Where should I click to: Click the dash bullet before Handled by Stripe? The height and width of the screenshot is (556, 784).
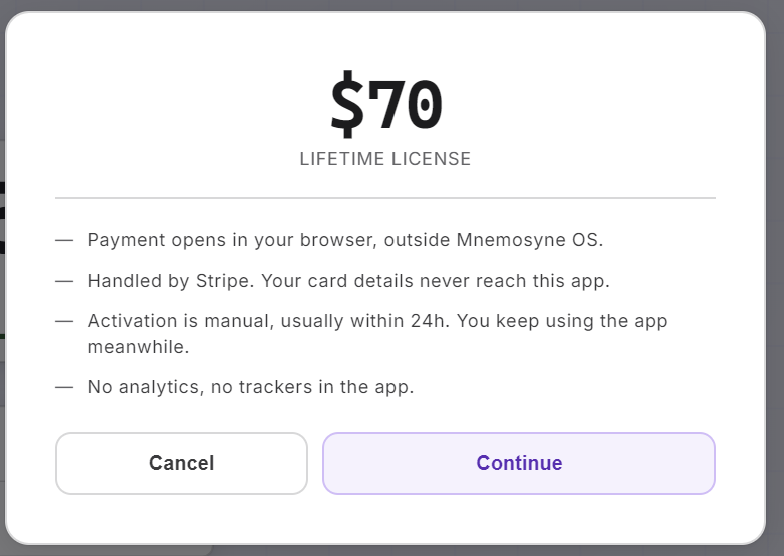click(x=64, y=282)
